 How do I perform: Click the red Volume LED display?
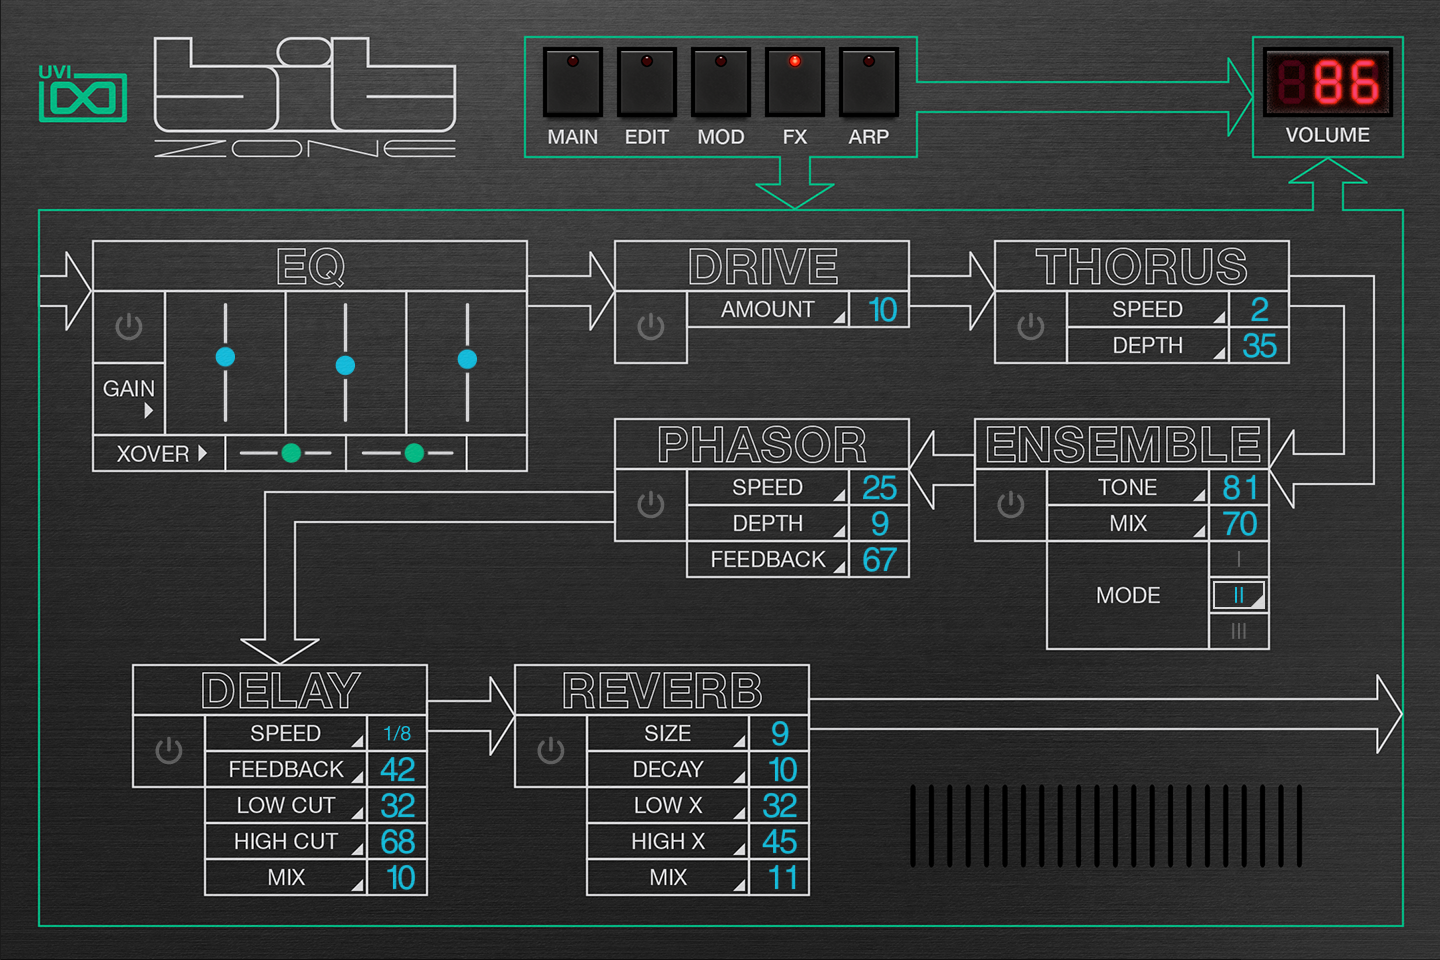[1328, 82]
